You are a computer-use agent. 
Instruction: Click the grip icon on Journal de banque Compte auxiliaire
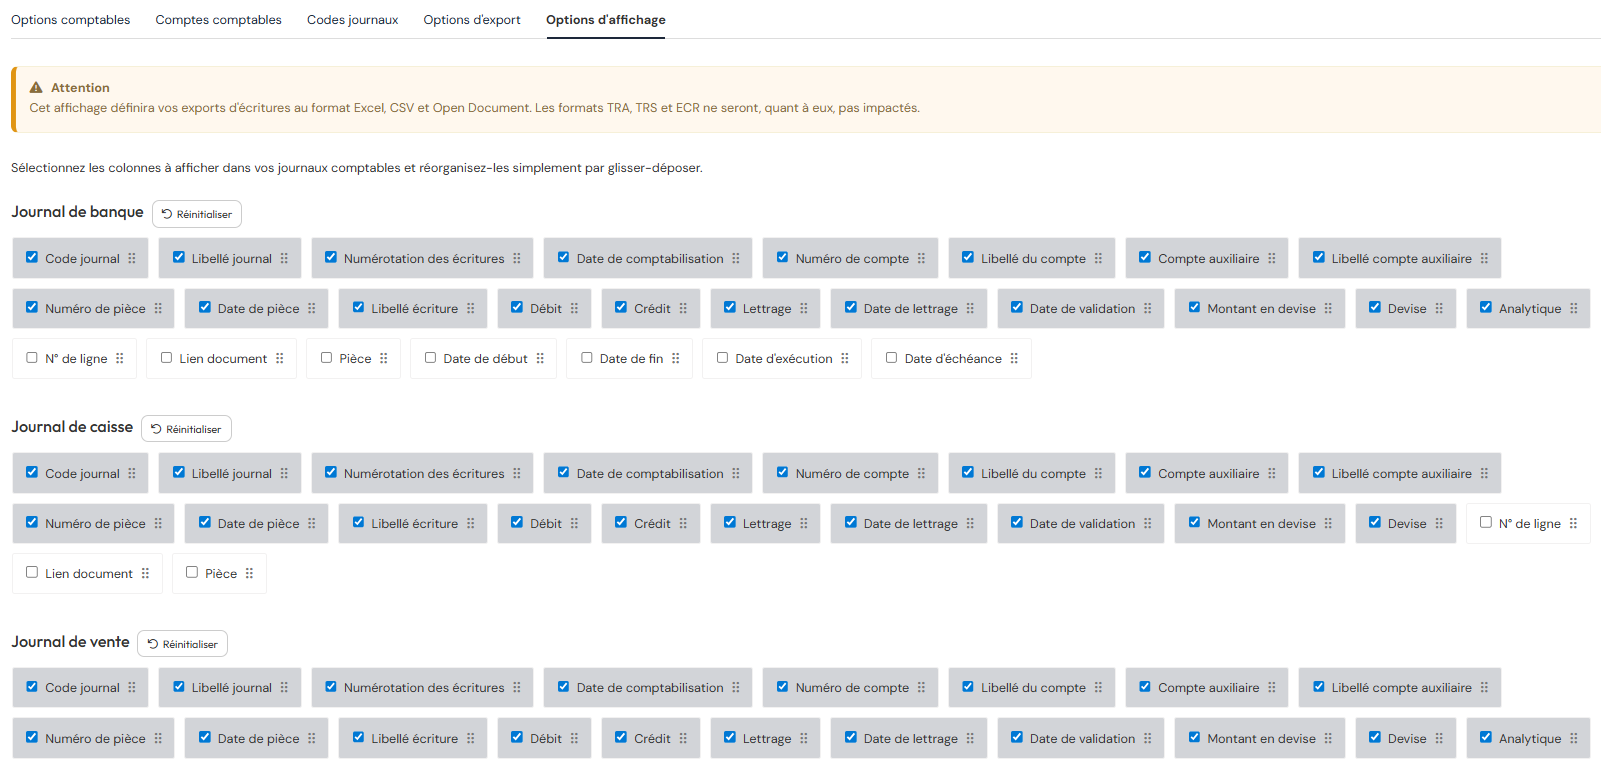click(1271, 259)
